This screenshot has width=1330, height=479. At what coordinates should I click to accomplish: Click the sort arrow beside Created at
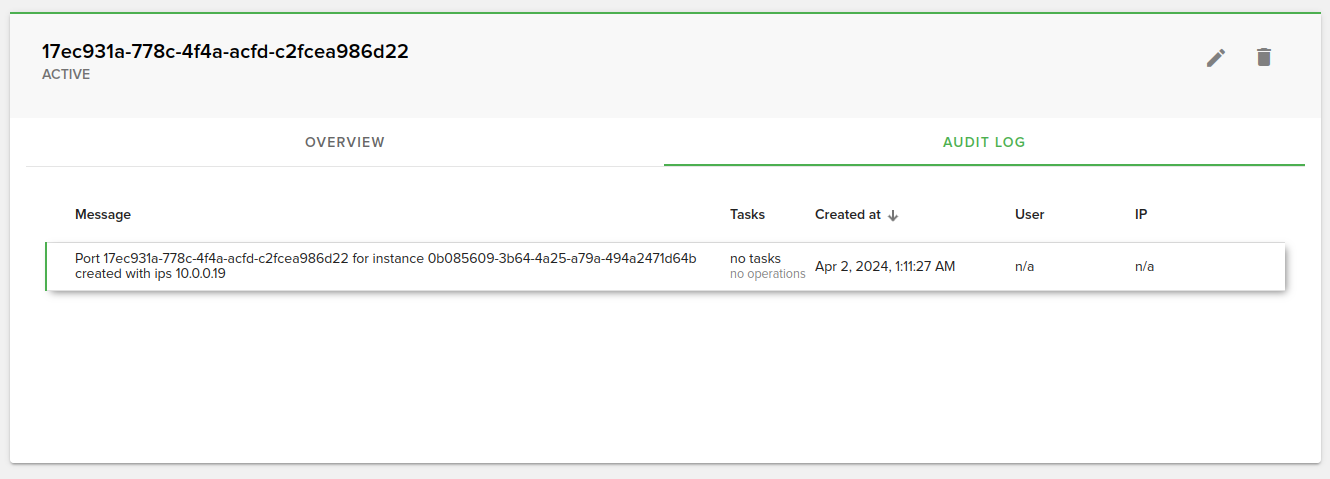click(x=893, y=215)
